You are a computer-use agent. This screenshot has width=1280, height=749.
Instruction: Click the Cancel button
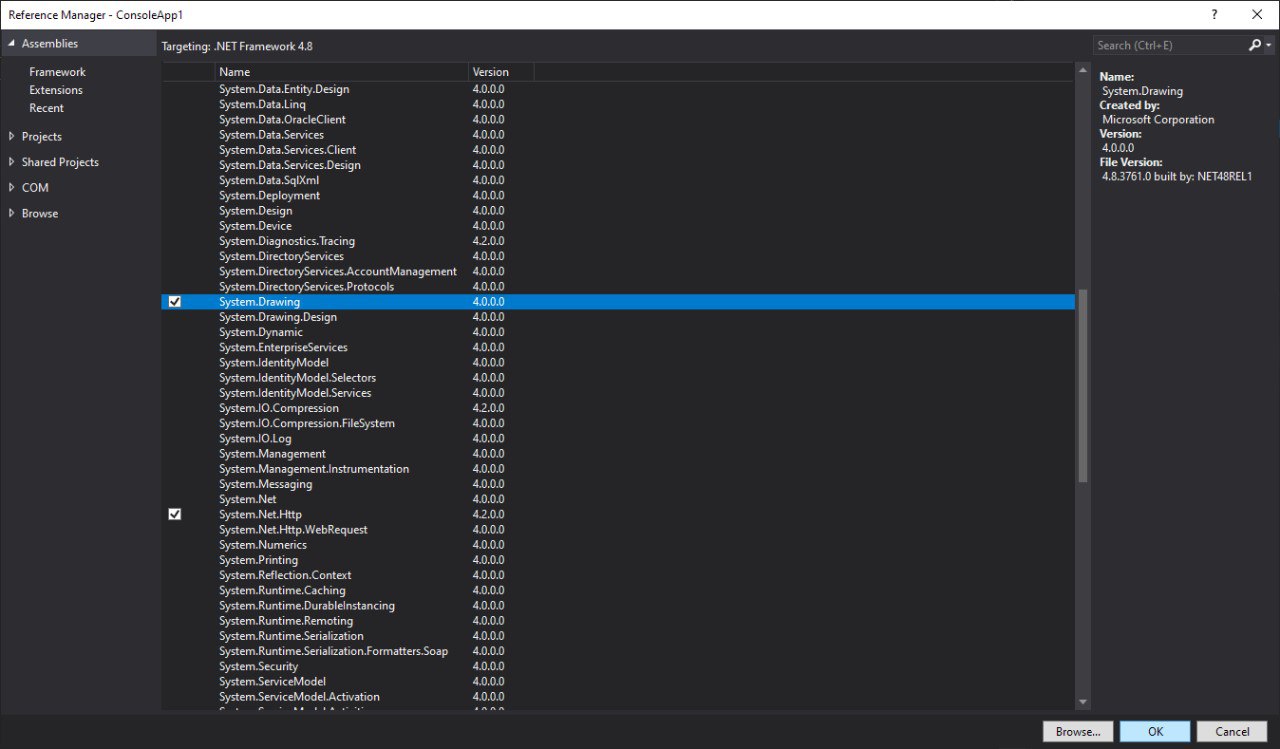click(1232, 731)
